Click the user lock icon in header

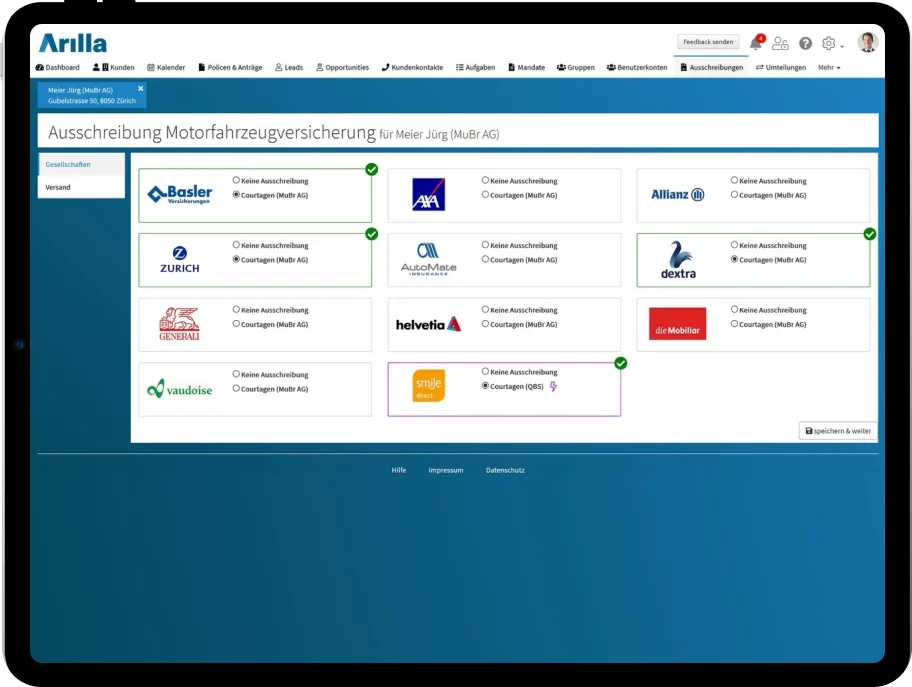coord(780,43)
